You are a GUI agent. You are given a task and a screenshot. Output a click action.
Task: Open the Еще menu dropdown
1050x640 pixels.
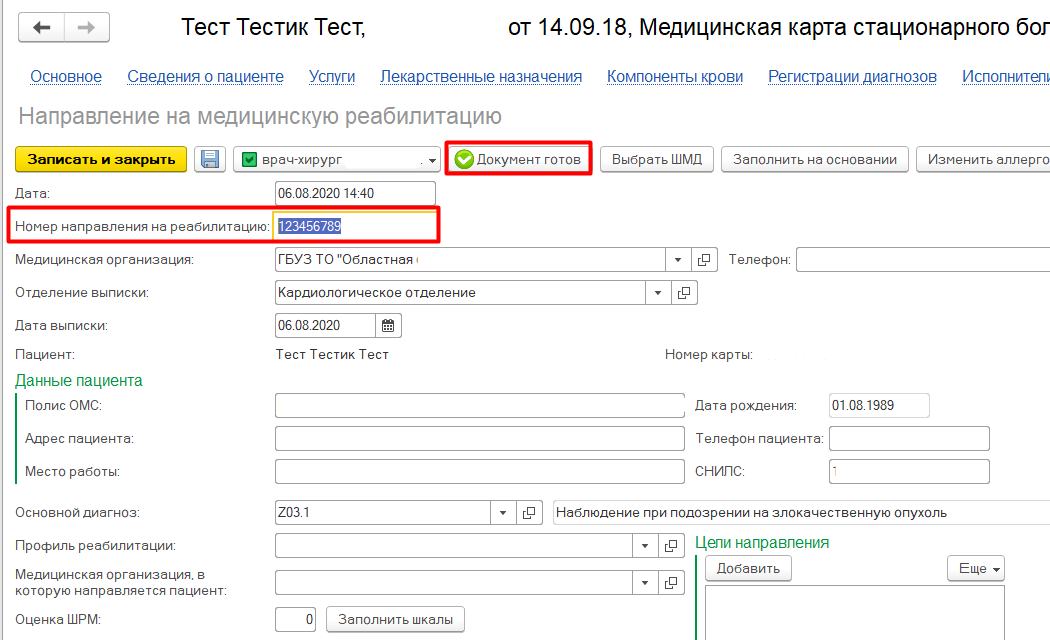[x=976, y=568]
